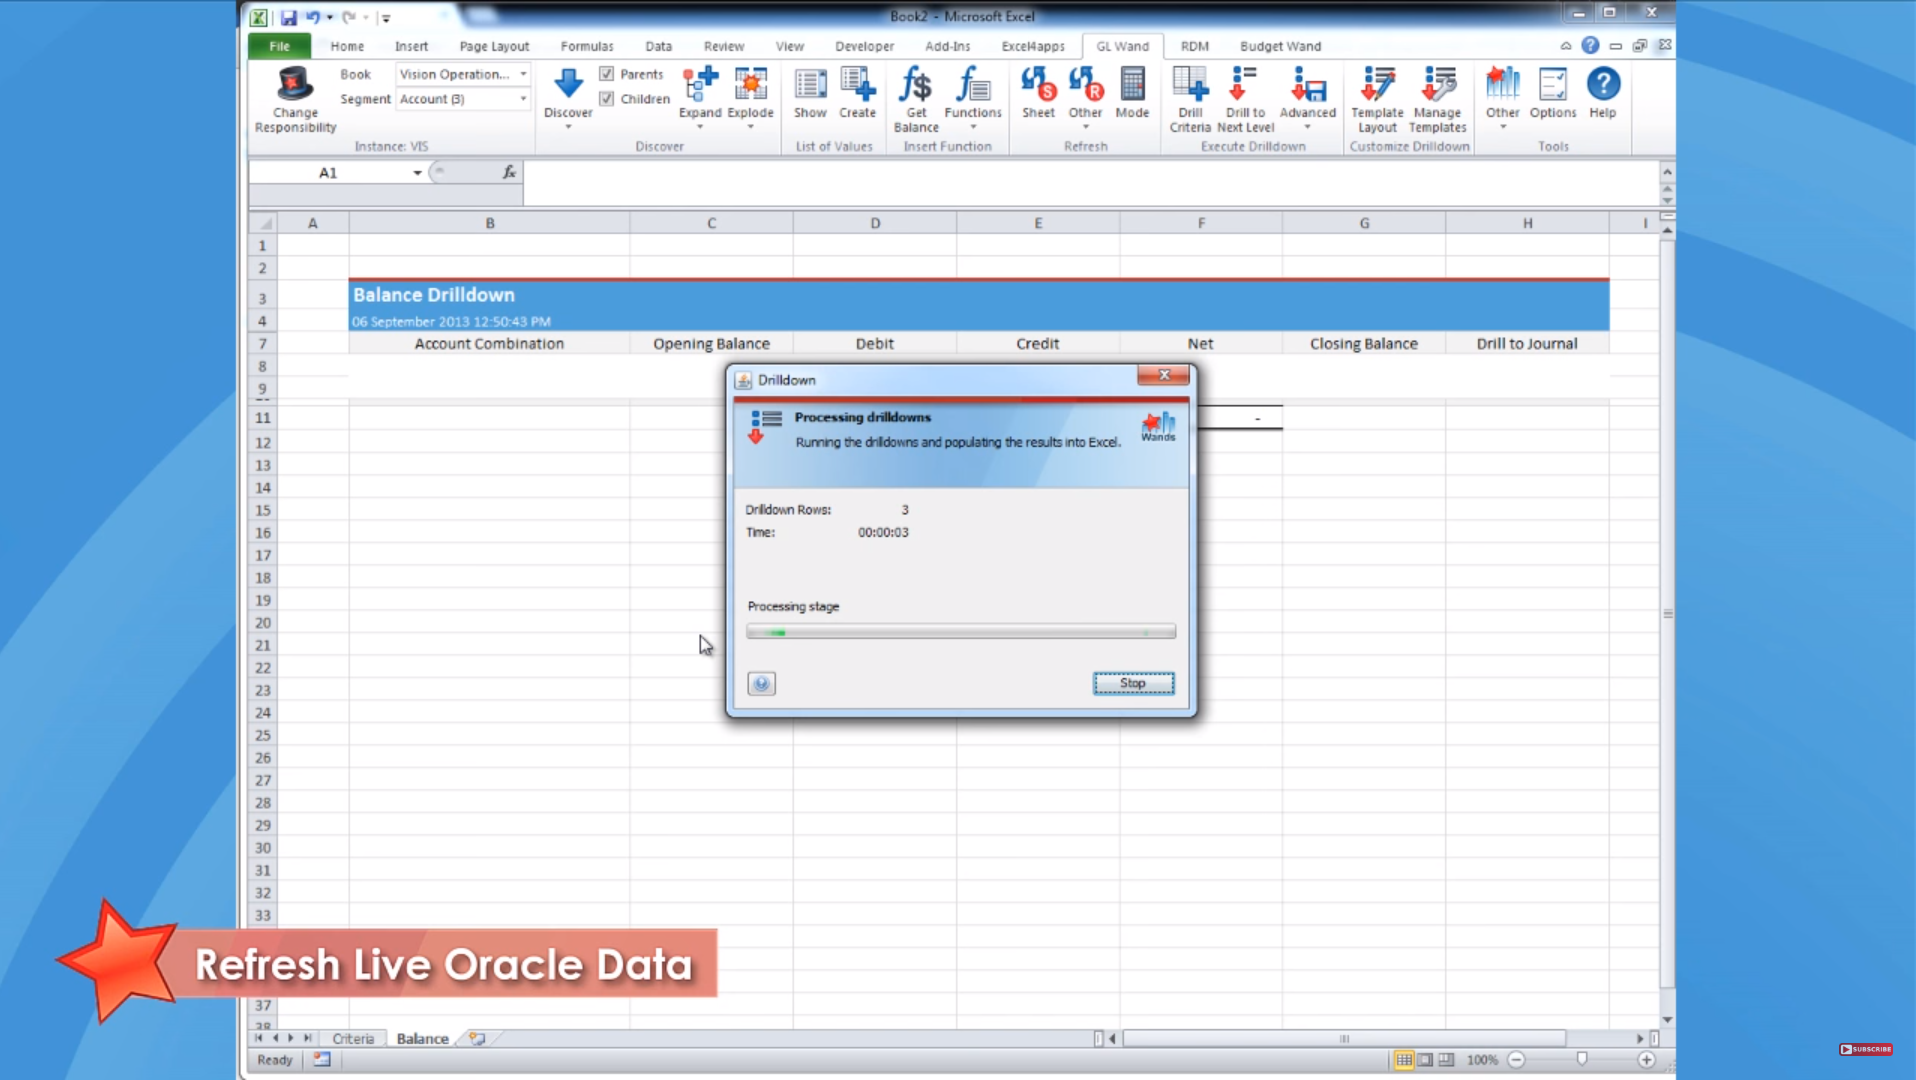Select row 15 header
The height and width of the screenshot is (1080, 1916).
(x=263, y=510)
